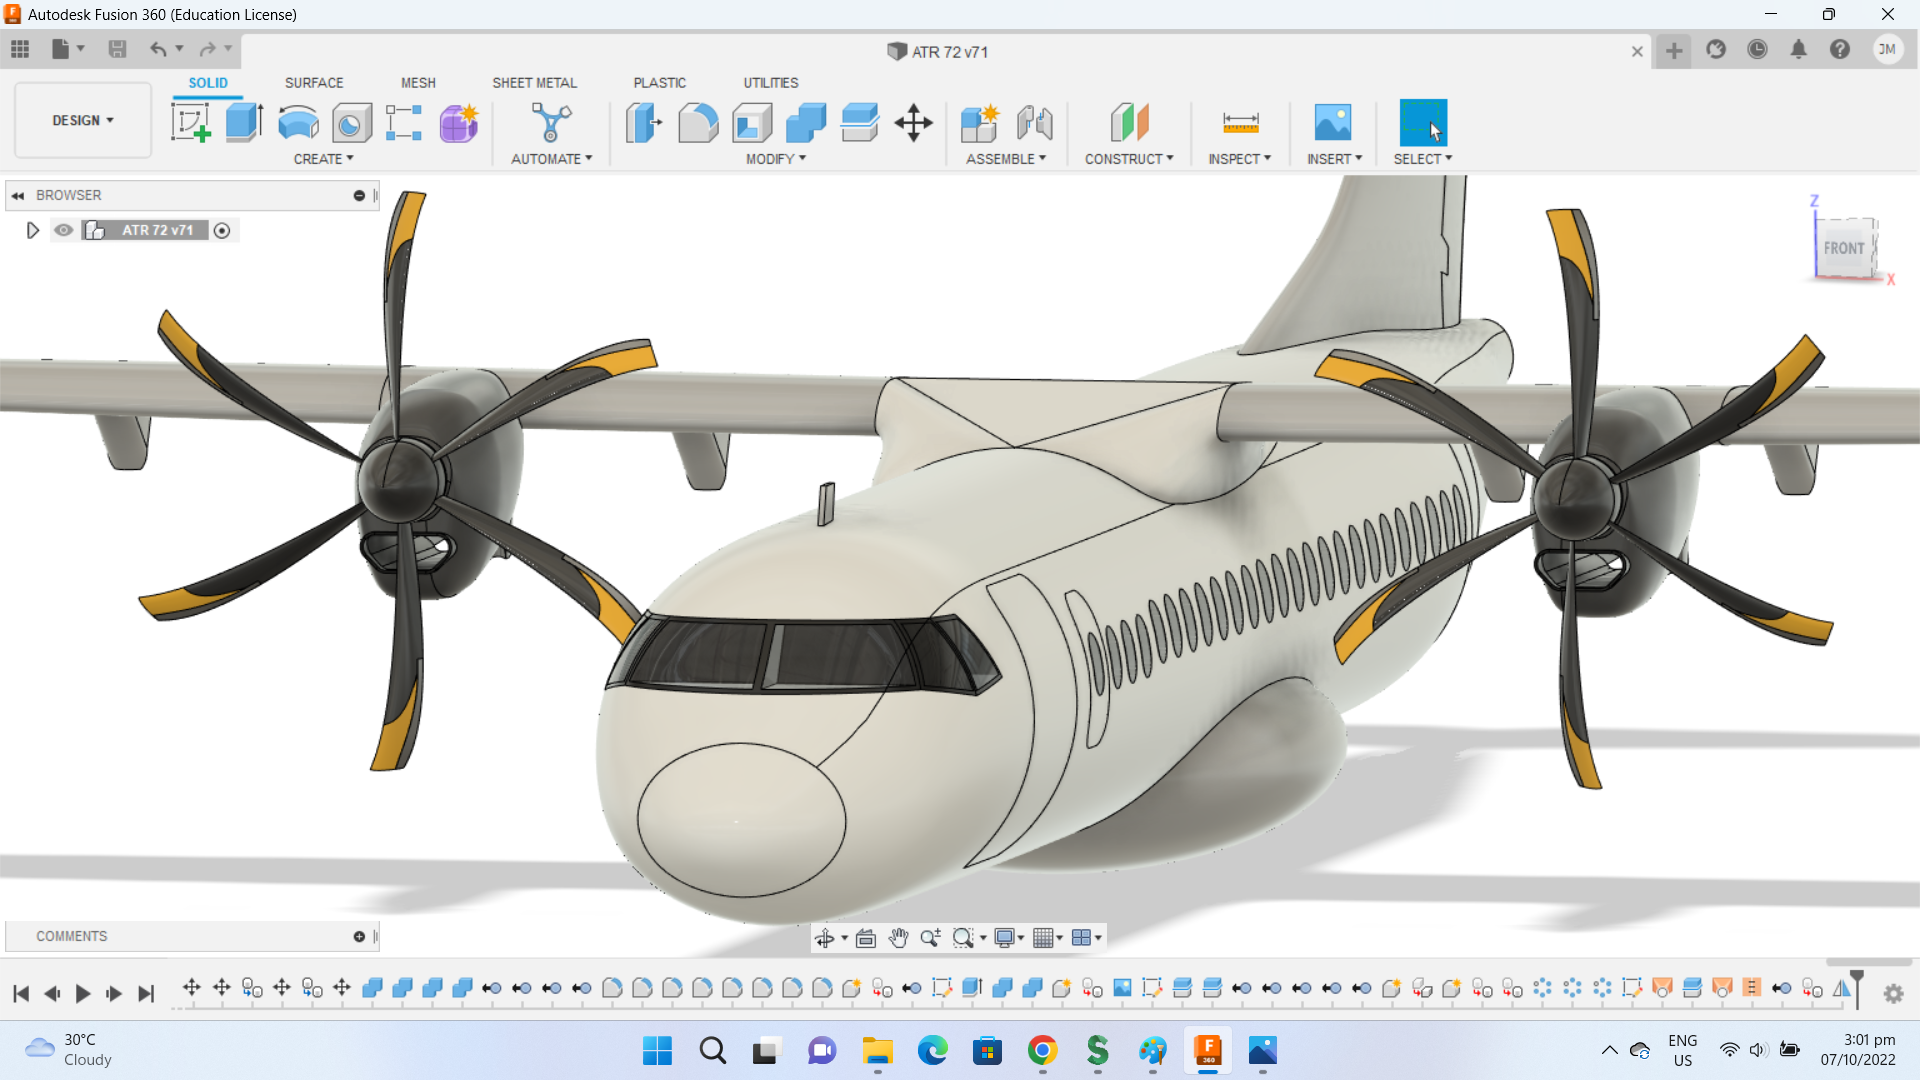Switch to the SHEET METAL tab
Viewport: 1920px width, 1080px height.
[x=534, y=83]
